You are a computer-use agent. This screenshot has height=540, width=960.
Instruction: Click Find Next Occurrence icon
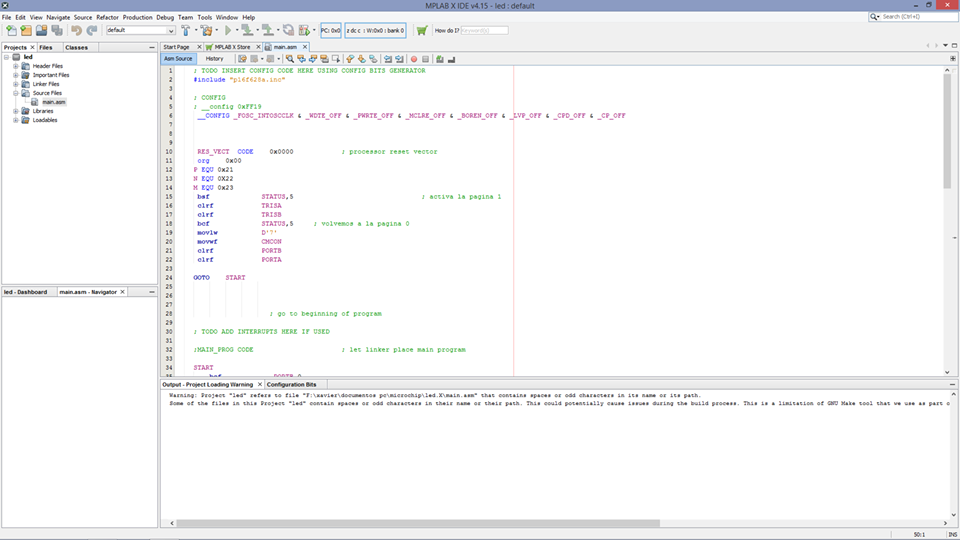coord(313,59)
